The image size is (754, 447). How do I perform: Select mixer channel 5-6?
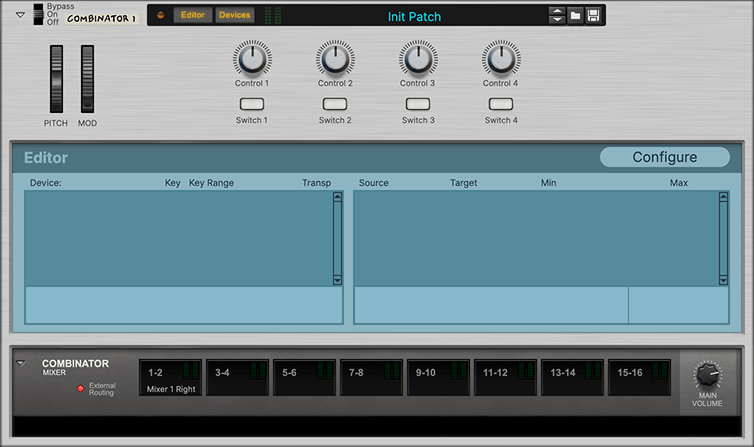point(304,378)
